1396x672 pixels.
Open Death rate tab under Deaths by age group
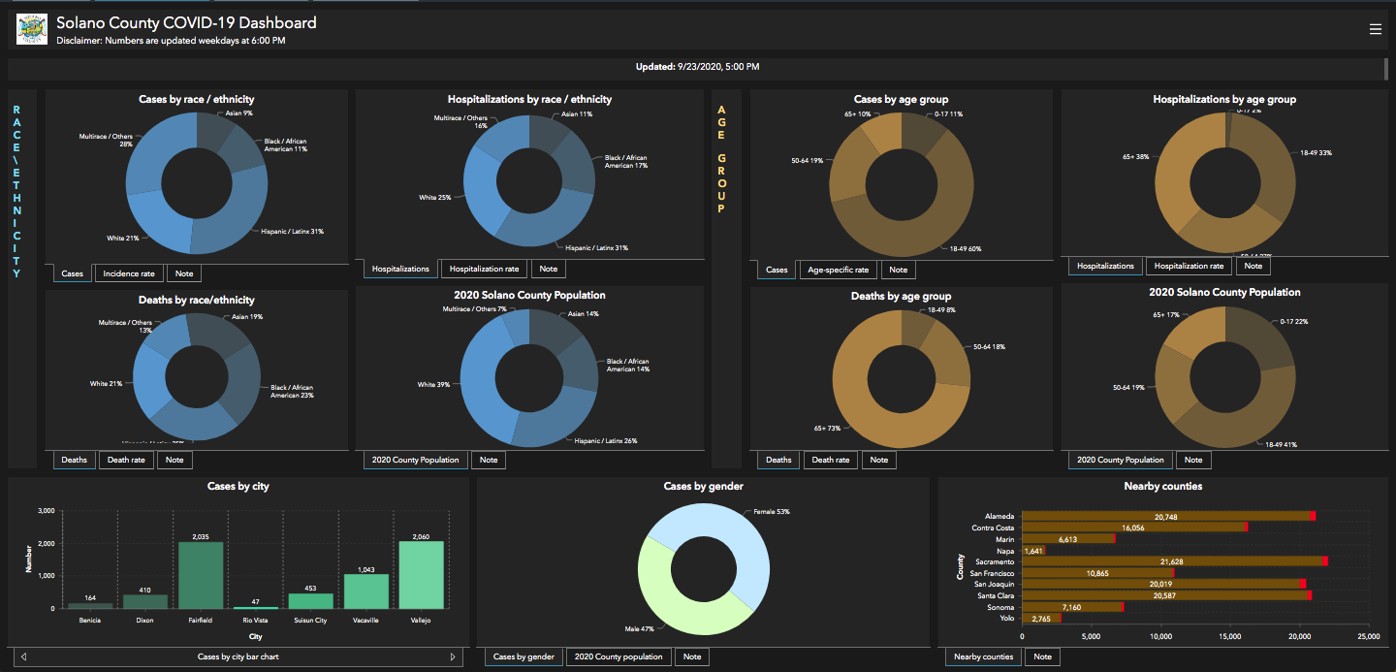(x=830, y=460)
